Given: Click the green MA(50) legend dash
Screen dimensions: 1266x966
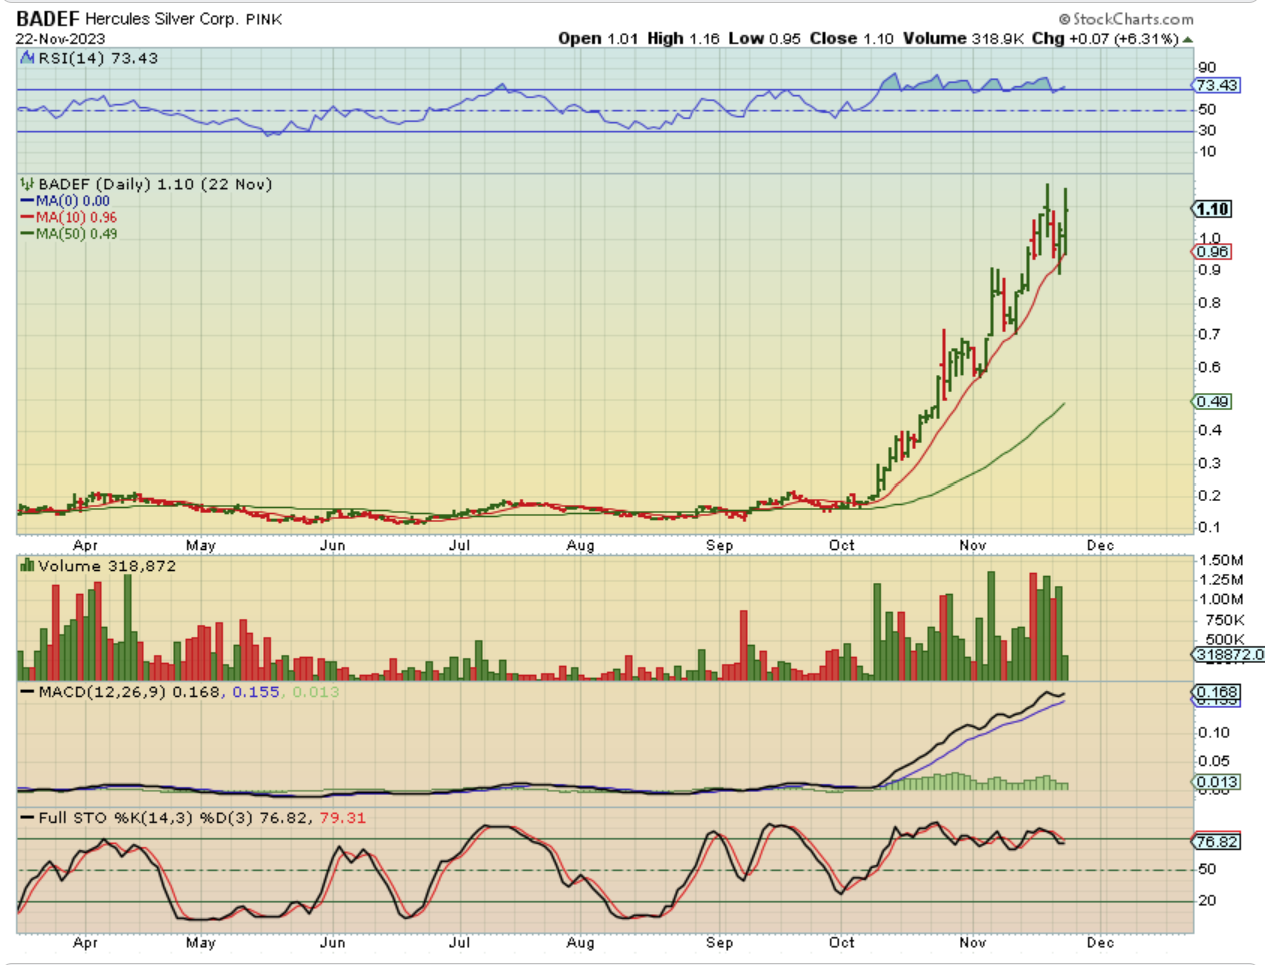Looking at the screenshot, I should [28, 234].
